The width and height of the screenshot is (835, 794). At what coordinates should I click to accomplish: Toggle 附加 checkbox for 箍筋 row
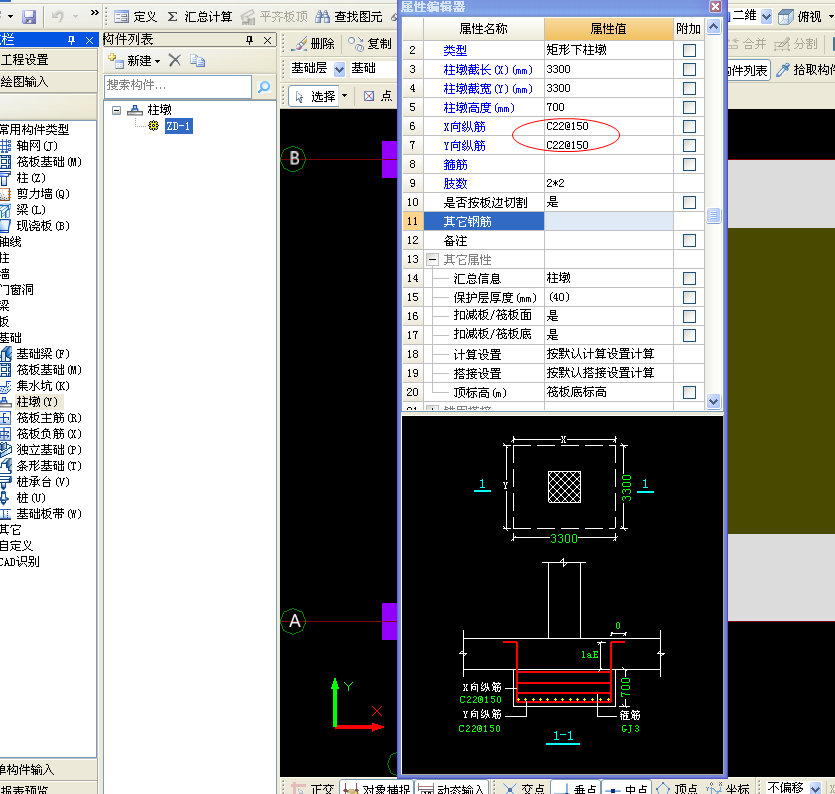[689, 164]
